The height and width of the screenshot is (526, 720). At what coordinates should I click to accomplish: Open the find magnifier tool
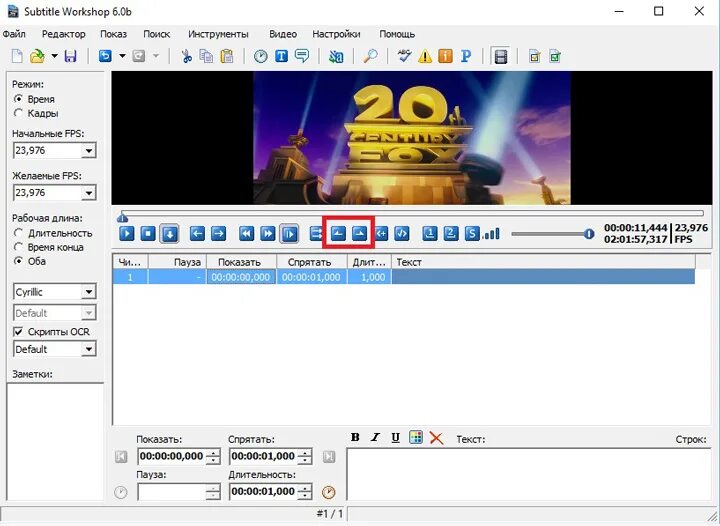370,56
